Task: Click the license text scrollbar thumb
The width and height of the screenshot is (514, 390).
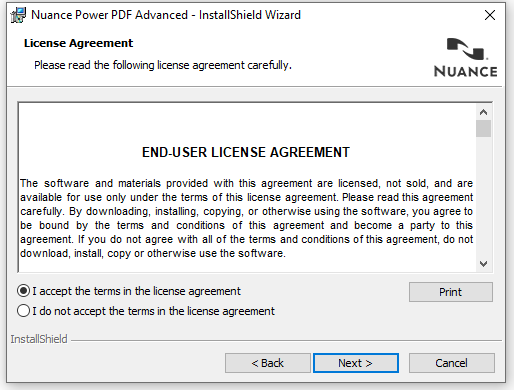Action: (x=483, y=129)
